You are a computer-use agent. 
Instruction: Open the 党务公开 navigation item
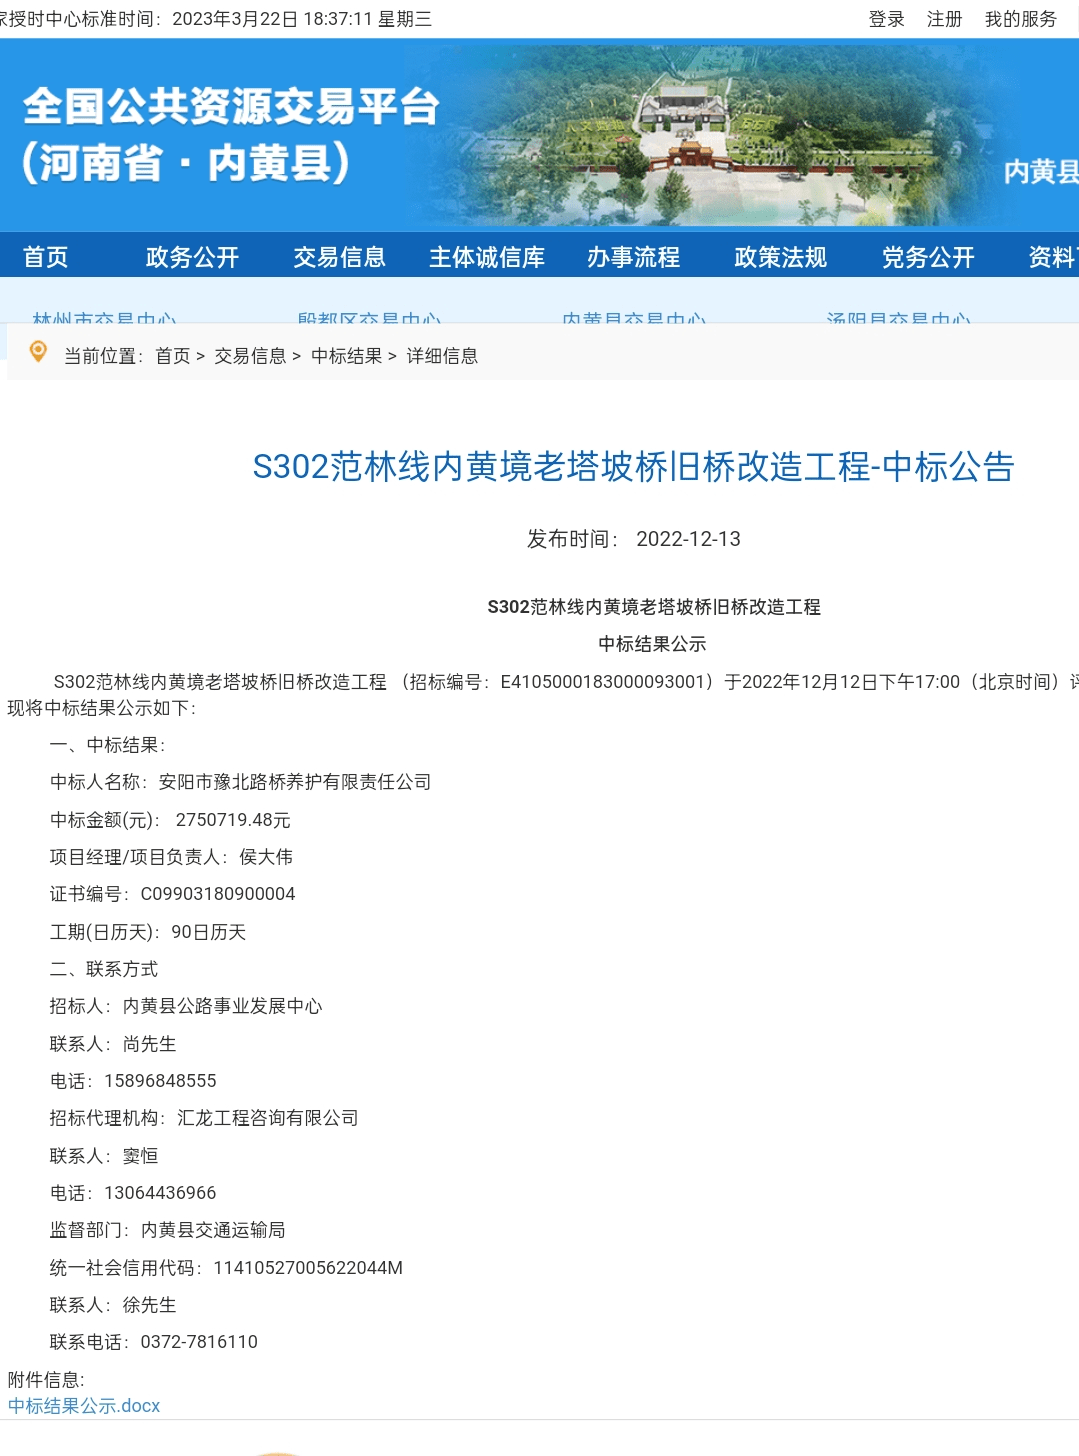927,257
